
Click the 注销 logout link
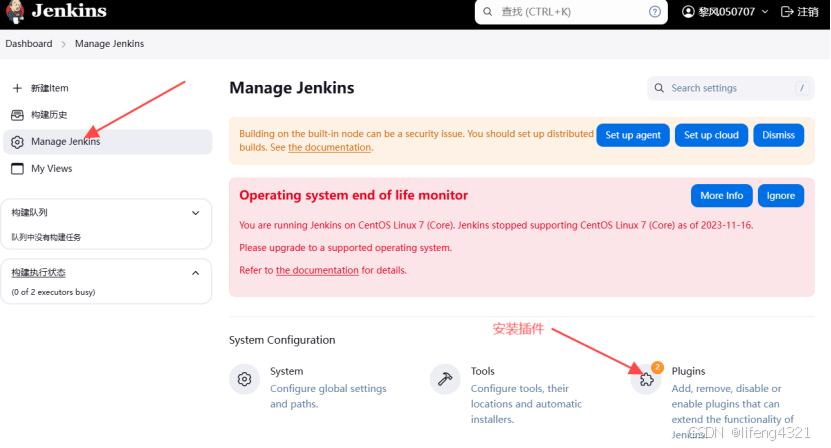808,12
